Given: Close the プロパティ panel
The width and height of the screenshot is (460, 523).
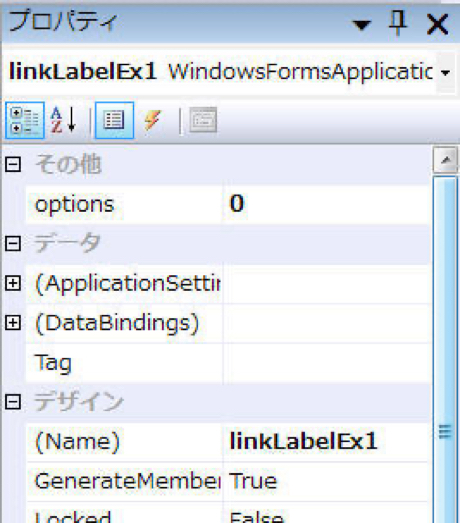Looking at the screenshot, I should pyautogui.click(x=437, y=24).
